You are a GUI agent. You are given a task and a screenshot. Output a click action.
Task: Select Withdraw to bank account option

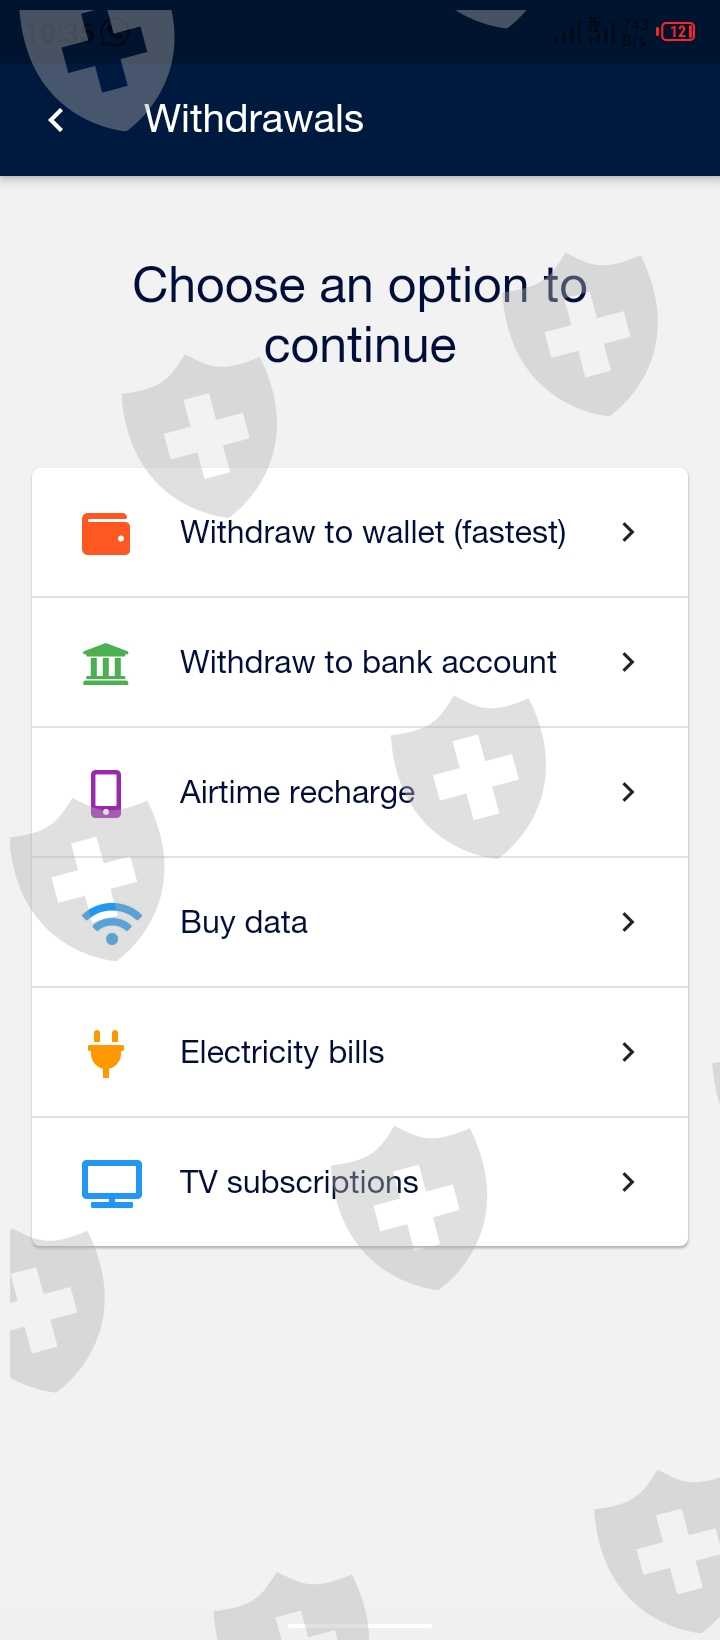368,663
